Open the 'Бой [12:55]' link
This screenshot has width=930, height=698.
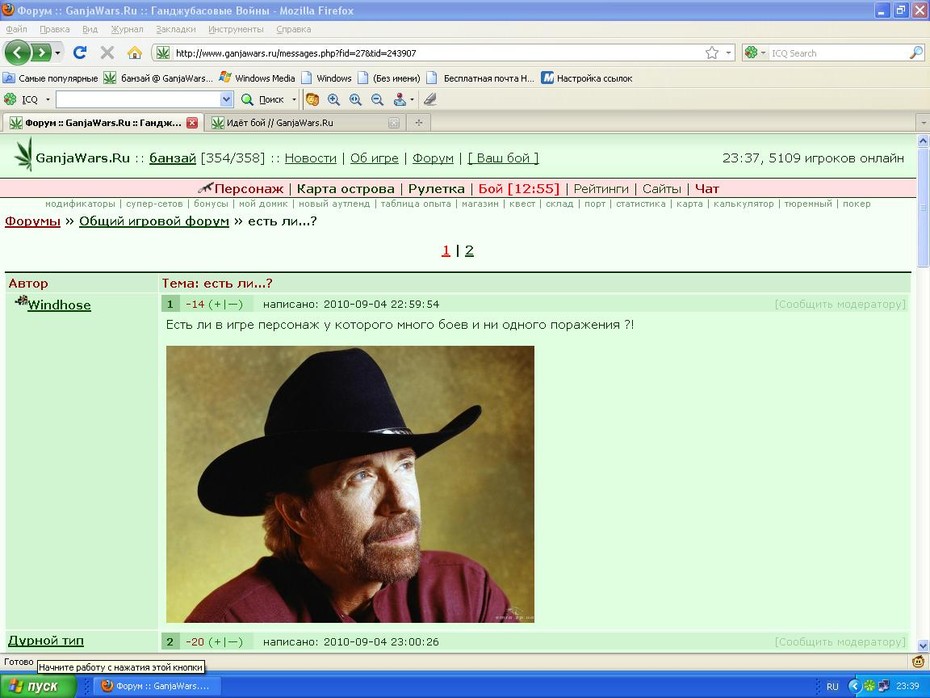tap(518, 189)
